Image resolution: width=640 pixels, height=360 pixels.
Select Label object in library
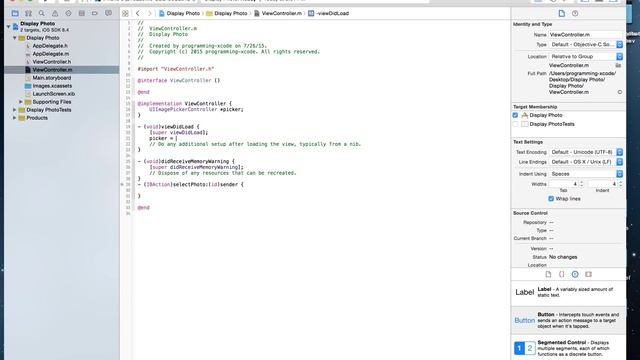[x=568, y=293]
